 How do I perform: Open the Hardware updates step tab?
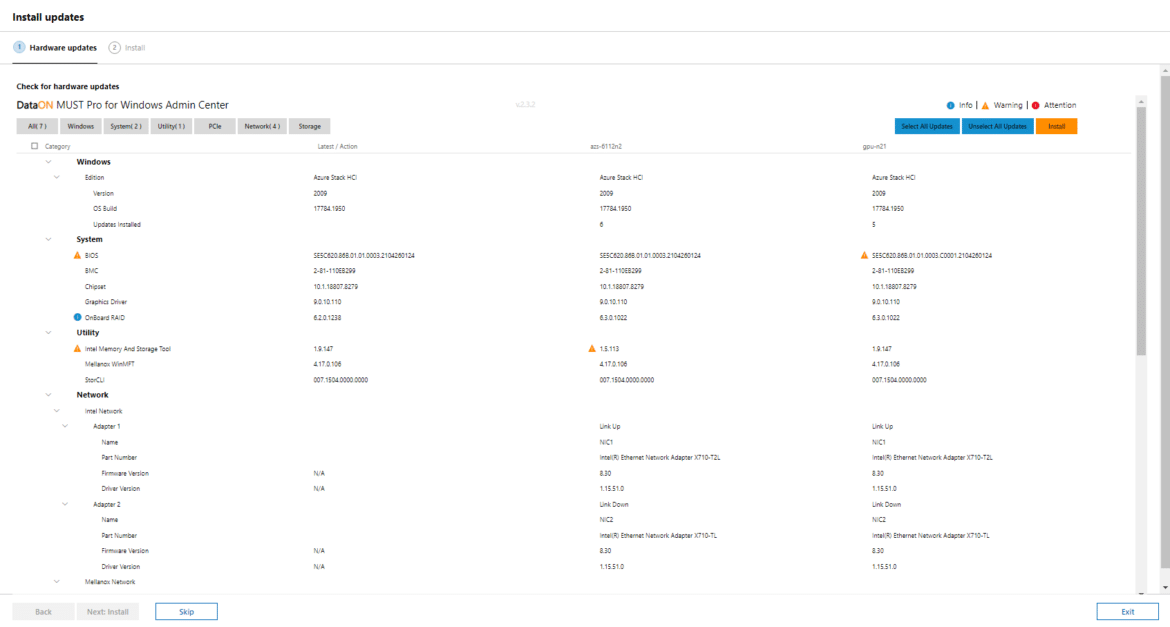pyautogui.click(x=55, y=48)
